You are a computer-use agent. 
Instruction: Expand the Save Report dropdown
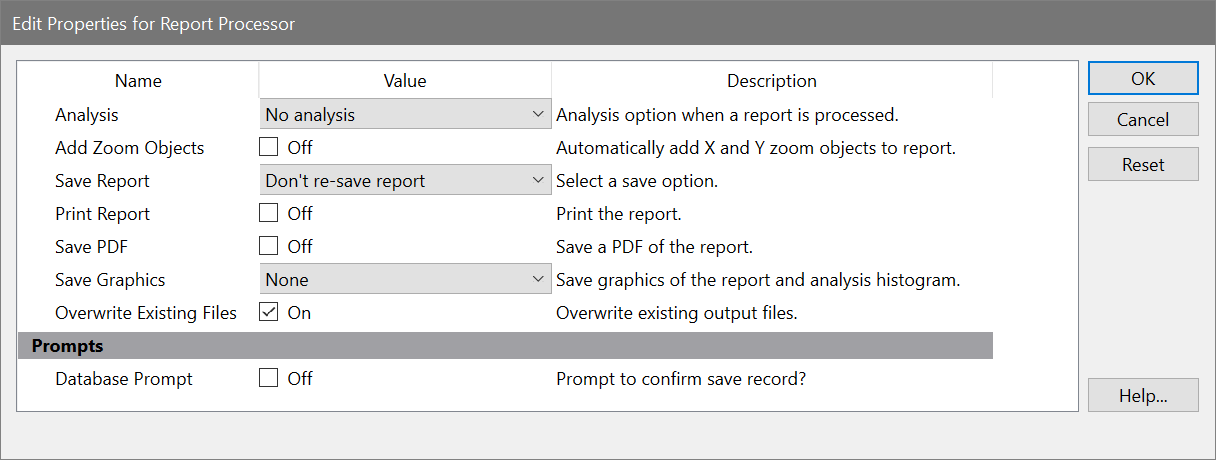(405, 181)
